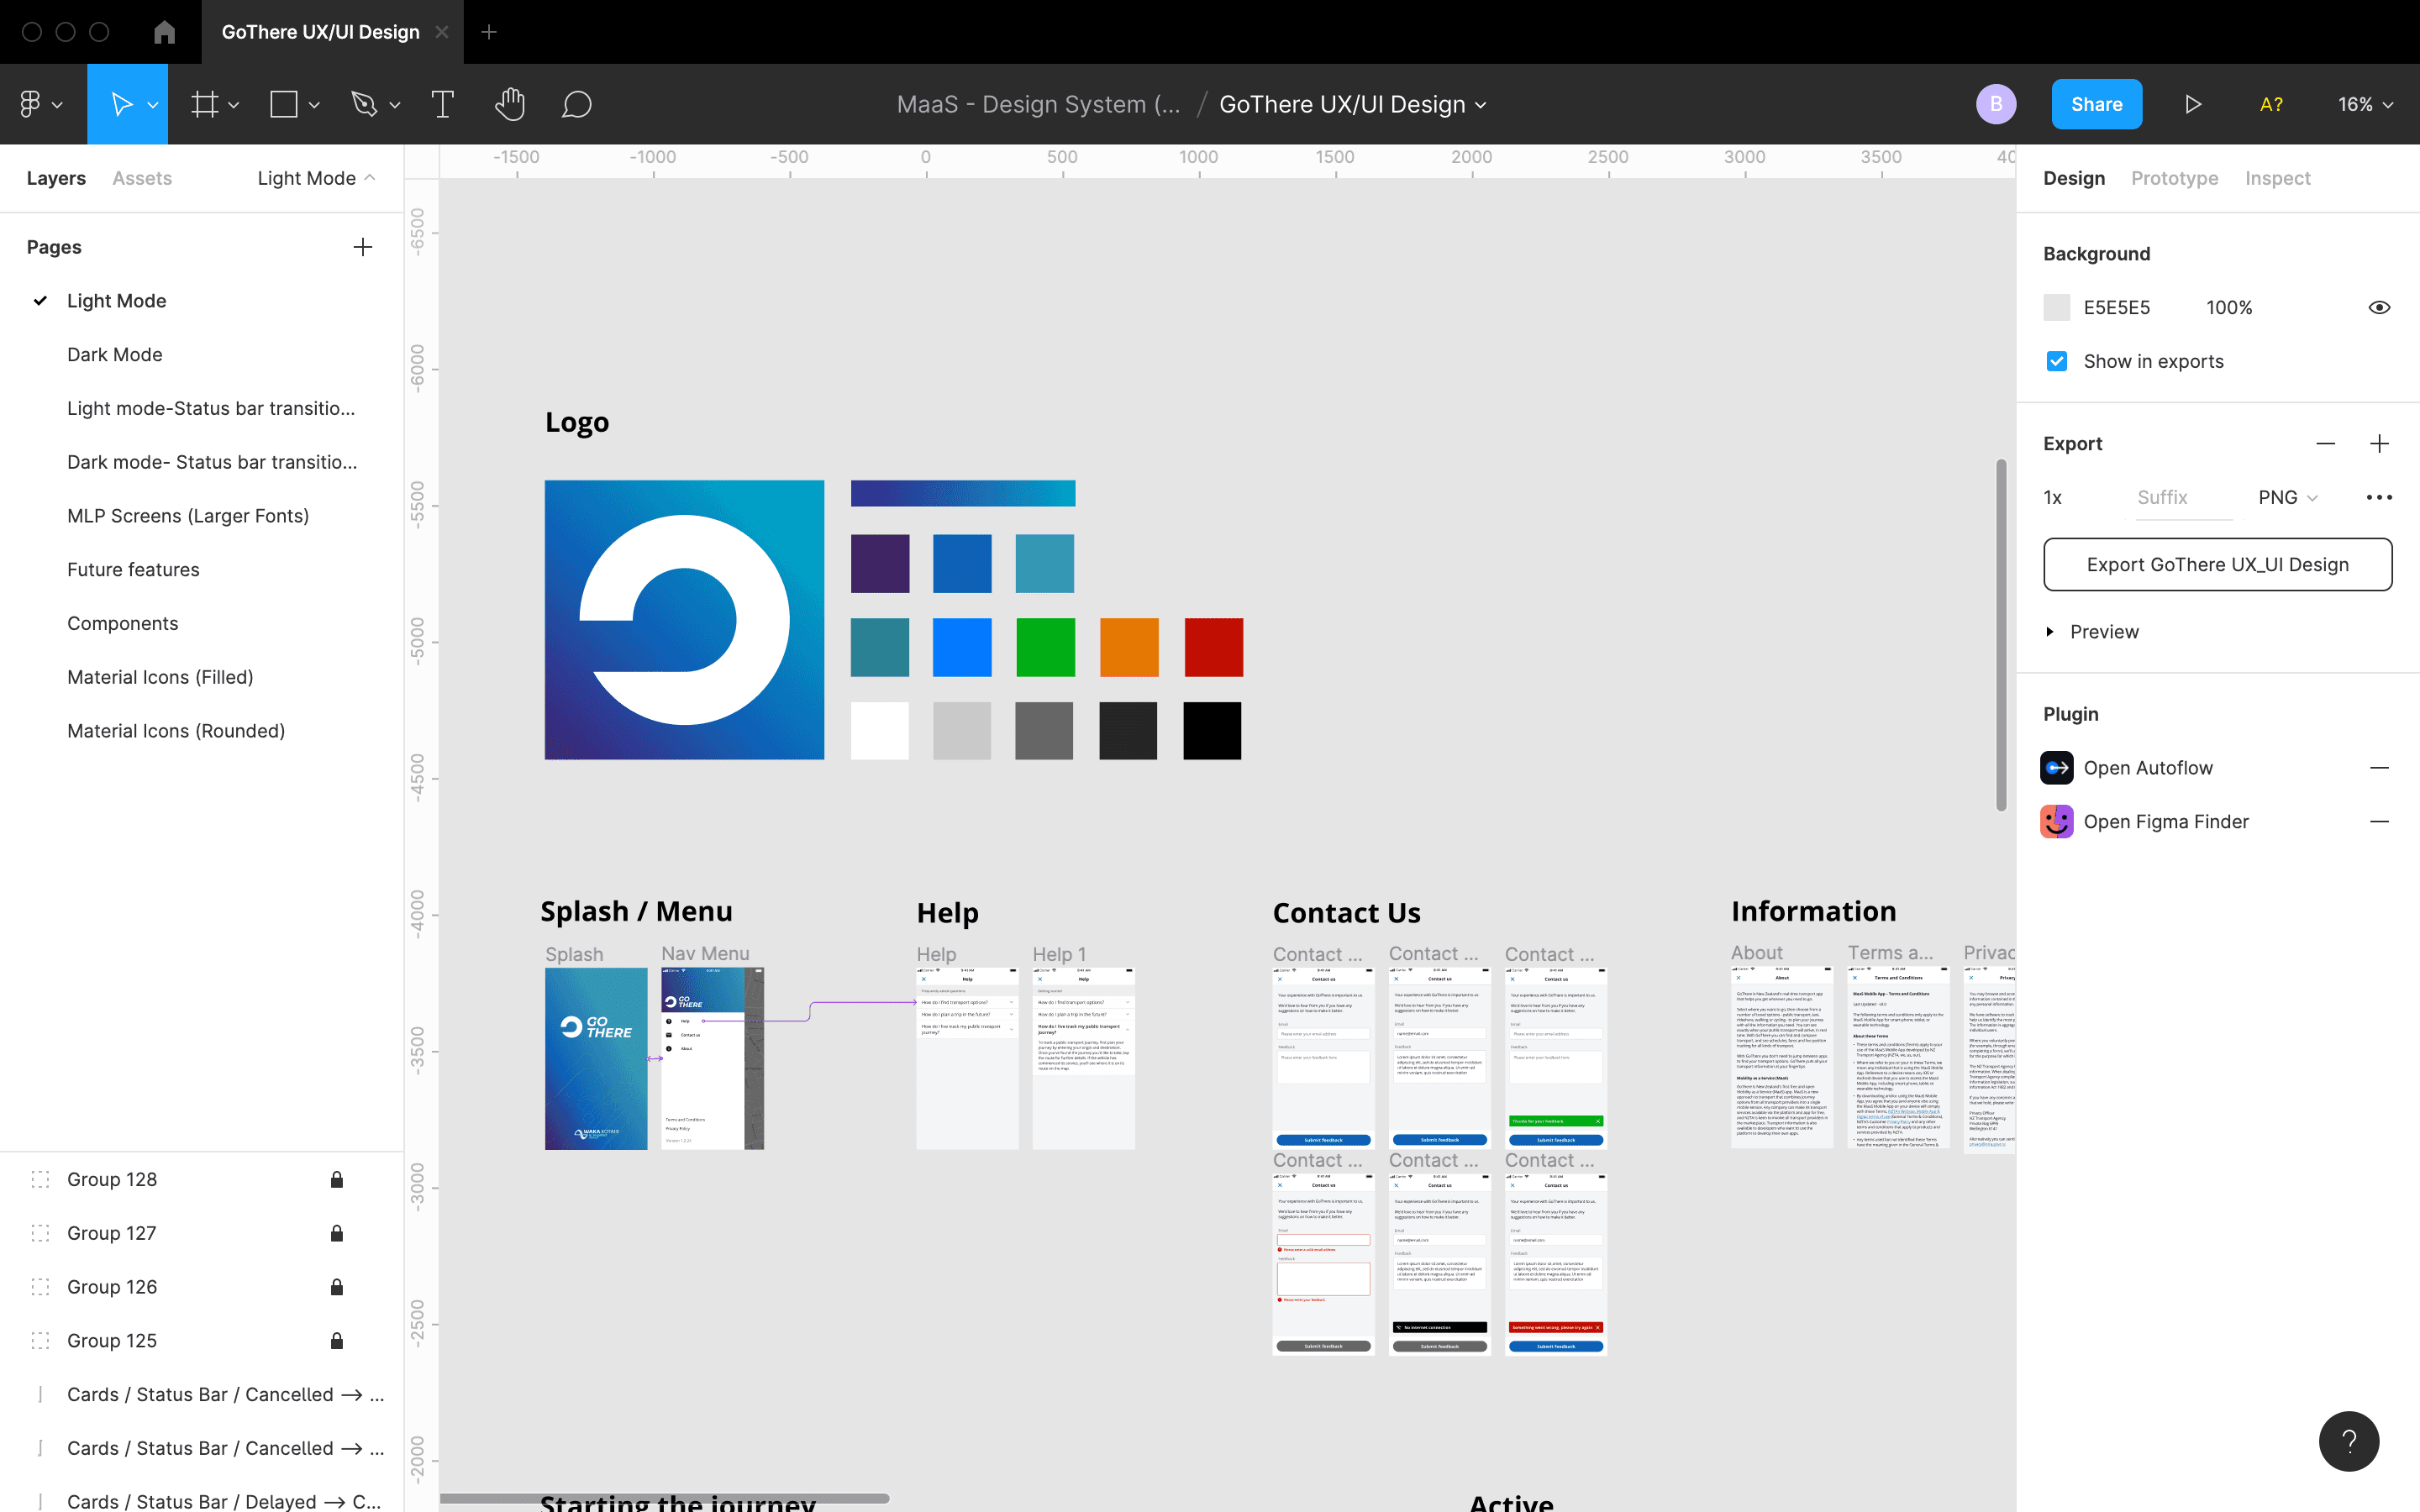Select the Splash screen thumbnail on canvas
This screenshot has width=2420, height=1512.
pos(596,1058)
